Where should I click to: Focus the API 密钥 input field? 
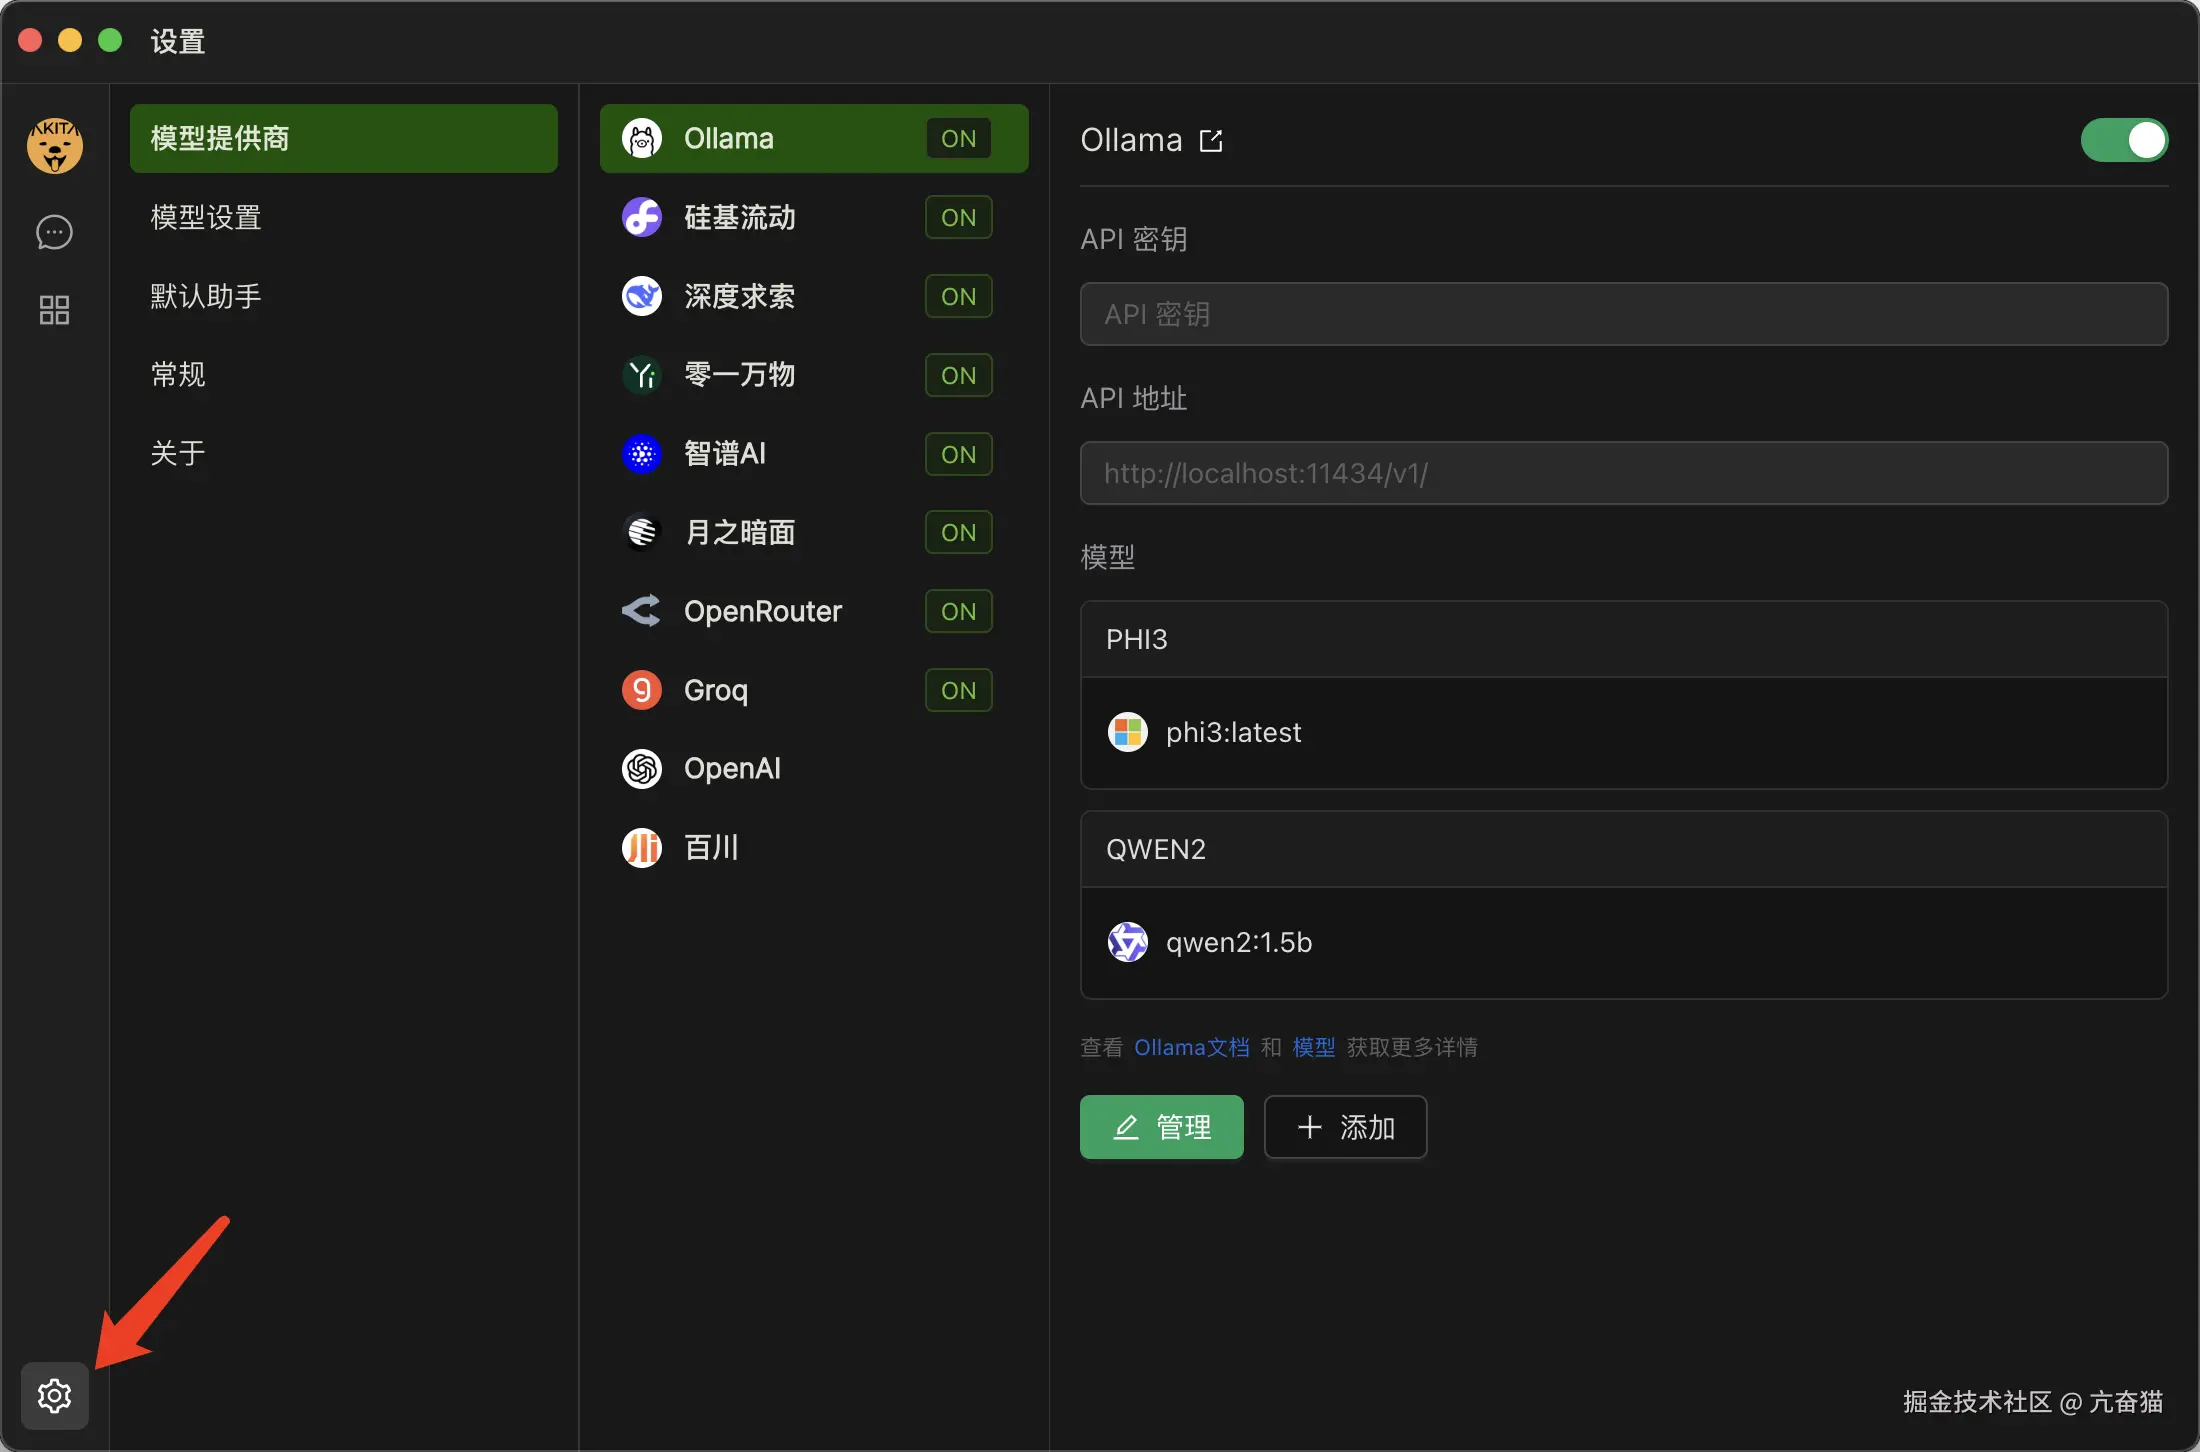(1623, 314)
